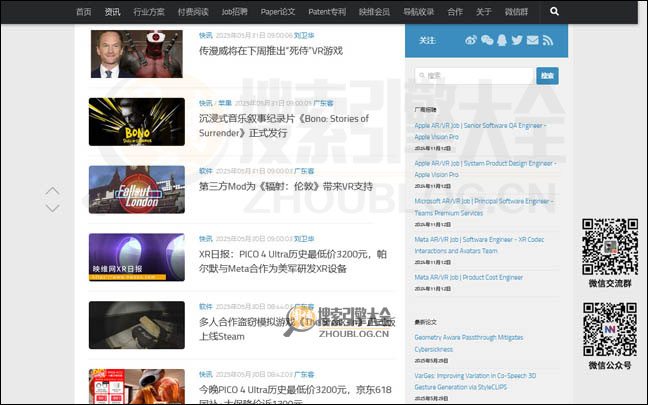Open Bono: Stories of Surrender article title

[284, 126]
